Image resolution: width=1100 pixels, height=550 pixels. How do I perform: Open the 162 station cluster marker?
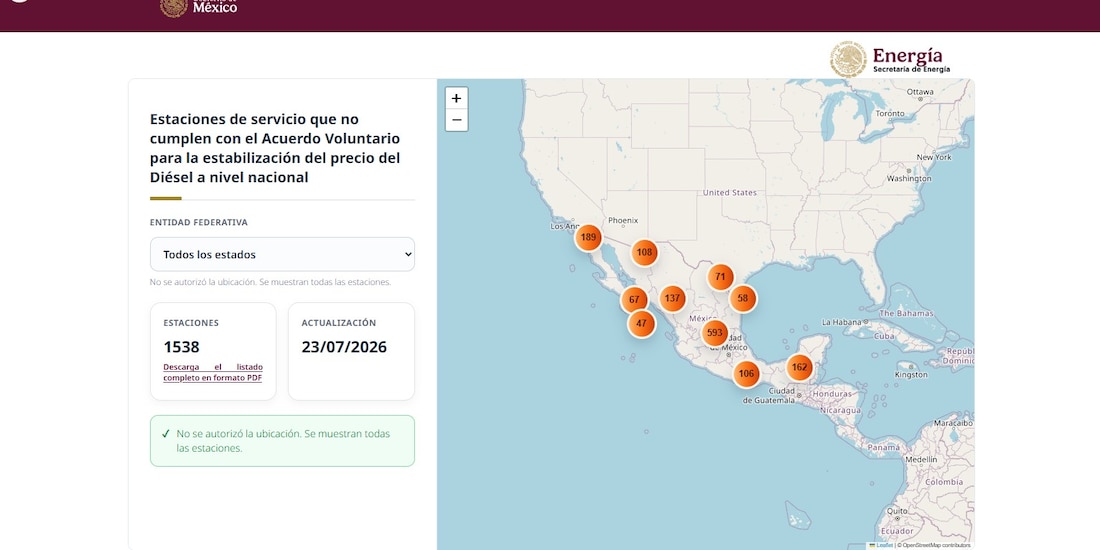coord(799,367)
